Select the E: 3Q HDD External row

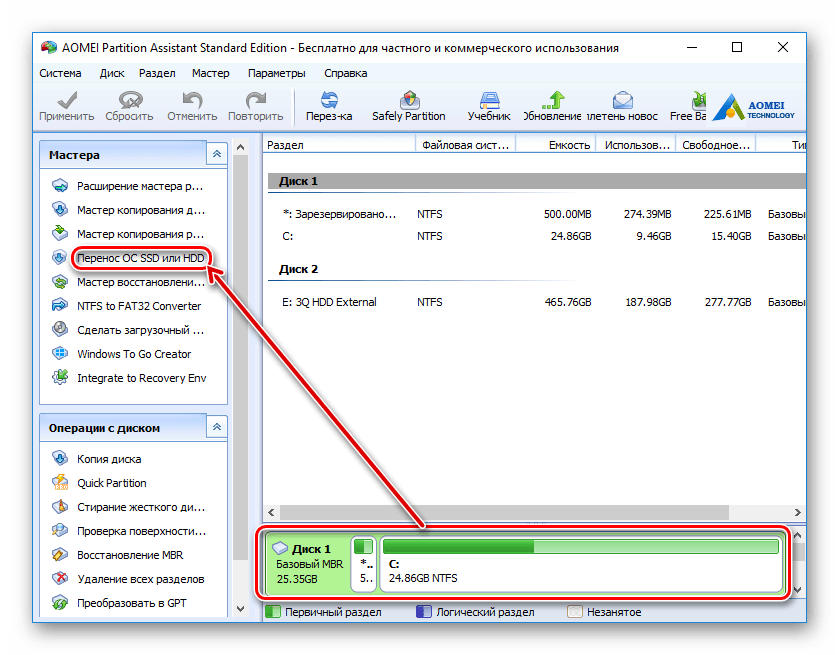tap(537, 302)
